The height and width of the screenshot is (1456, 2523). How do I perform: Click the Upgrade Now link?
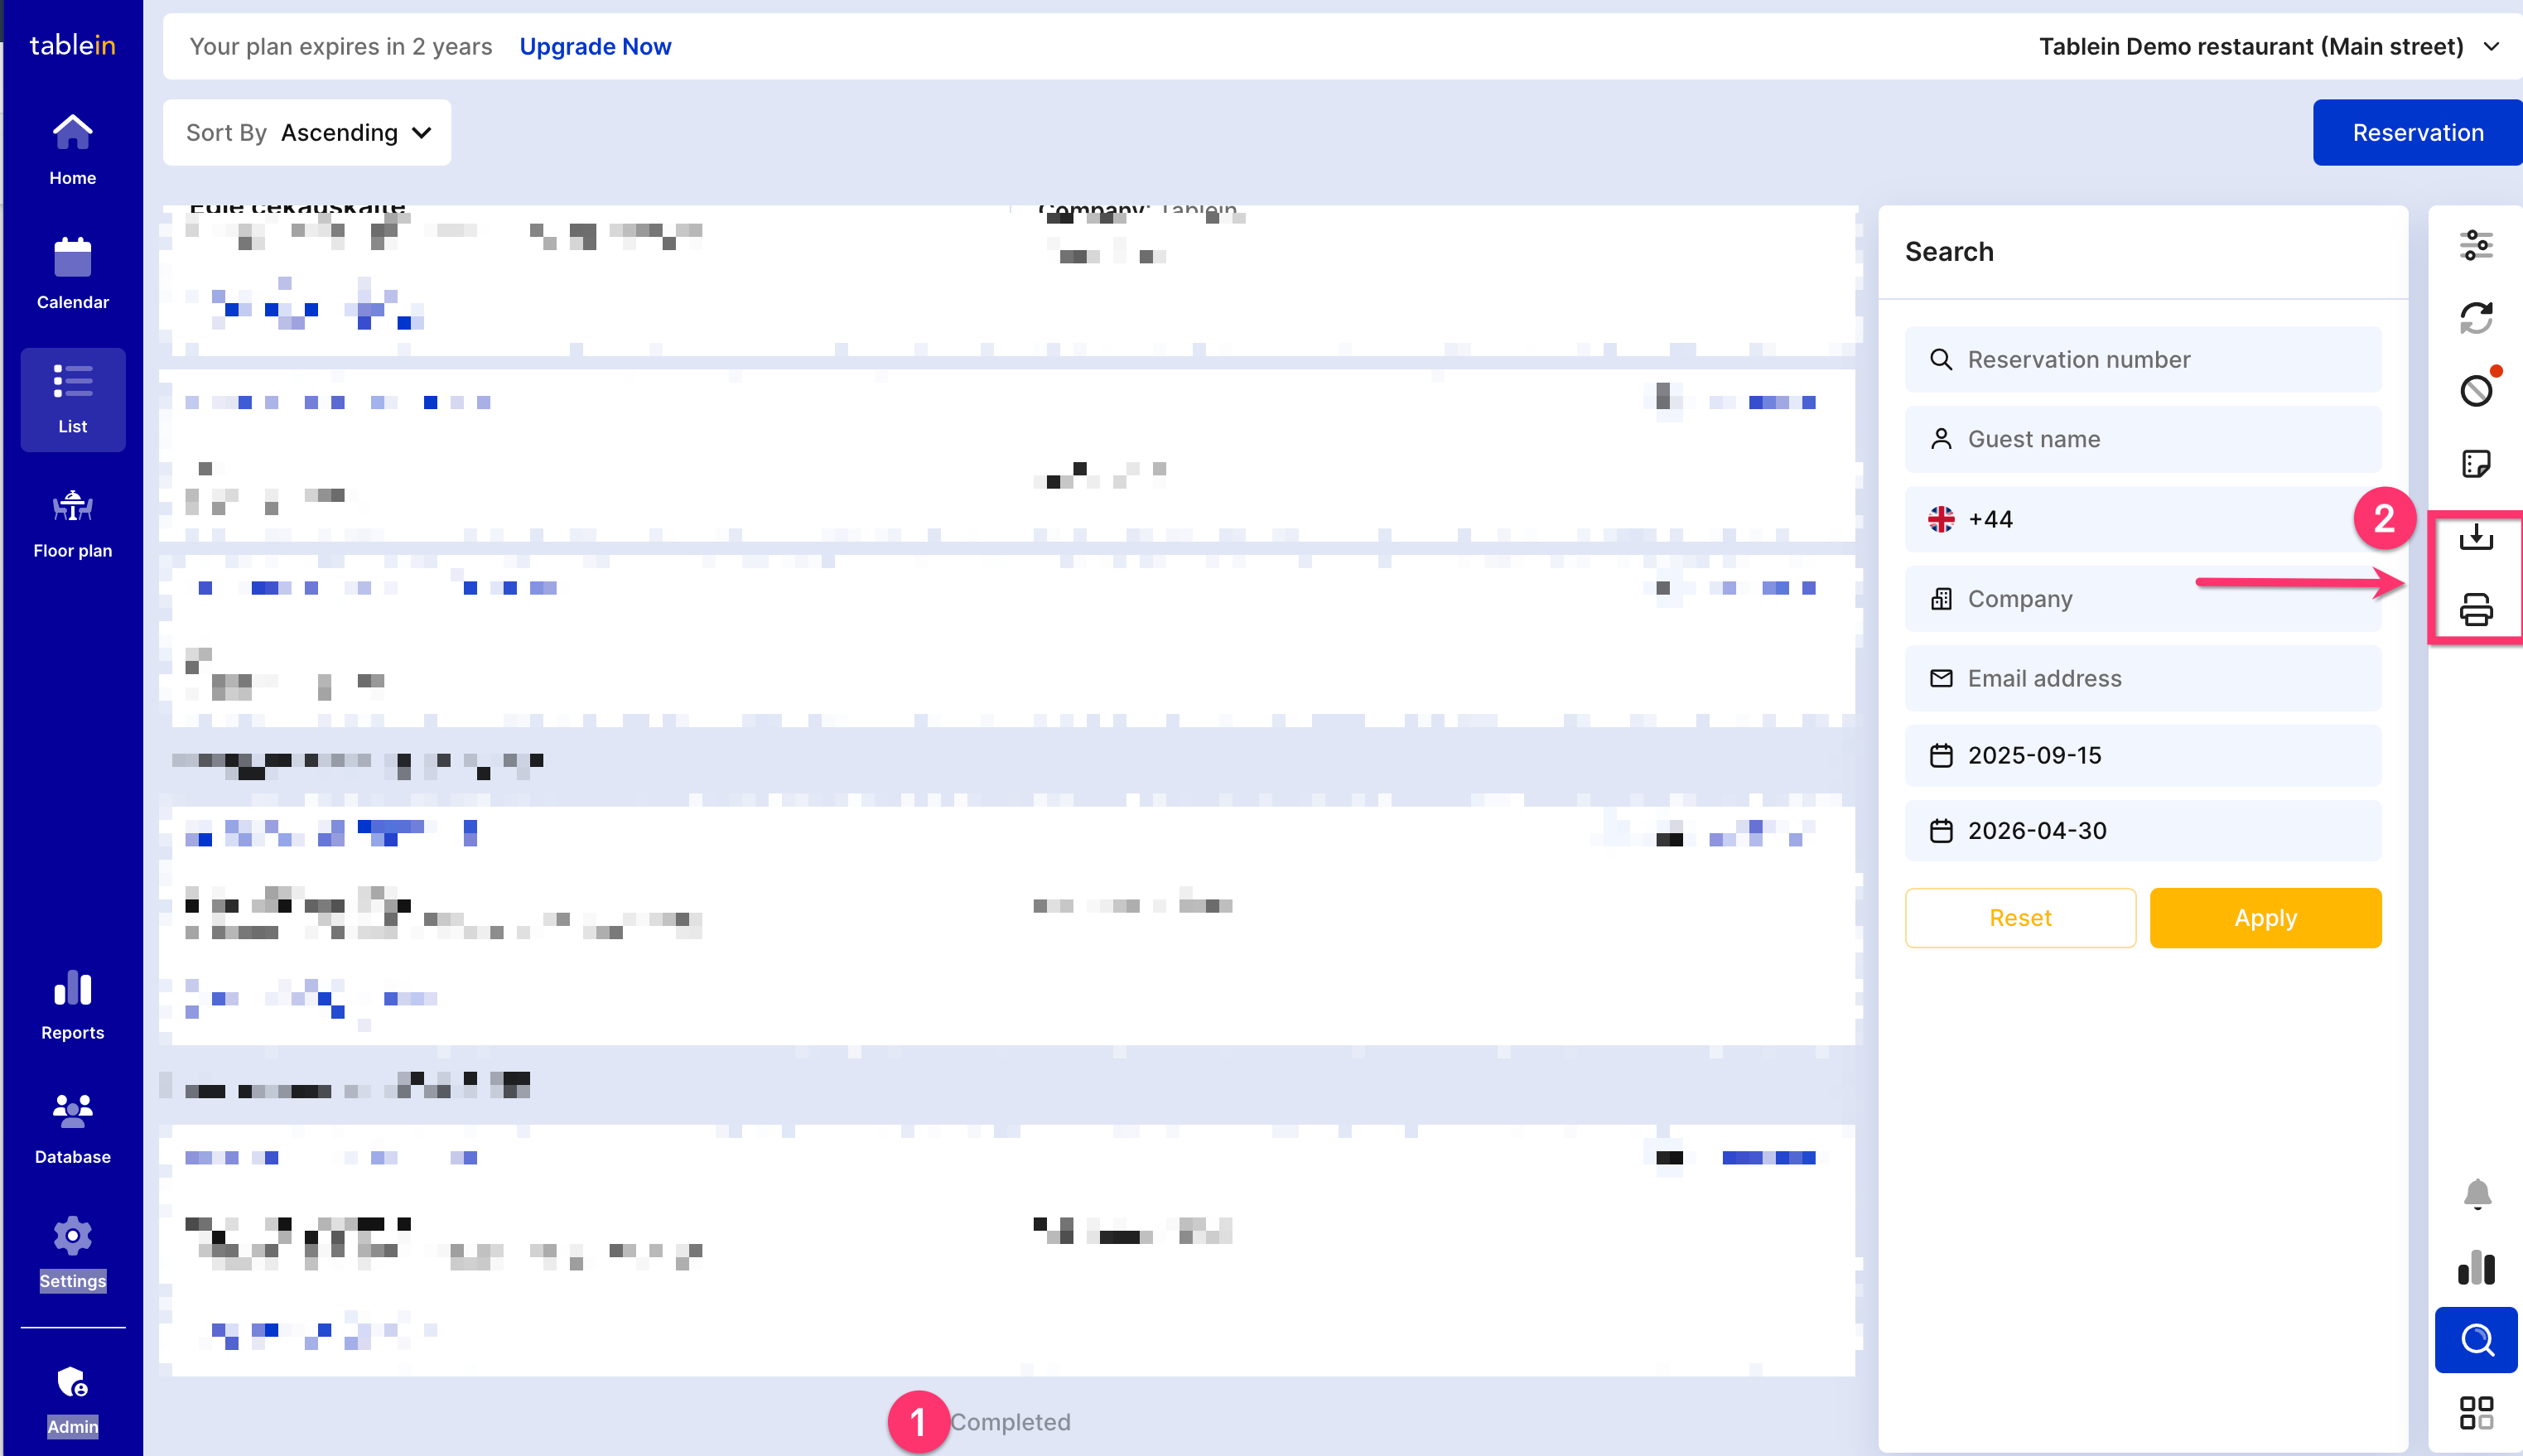595,47
